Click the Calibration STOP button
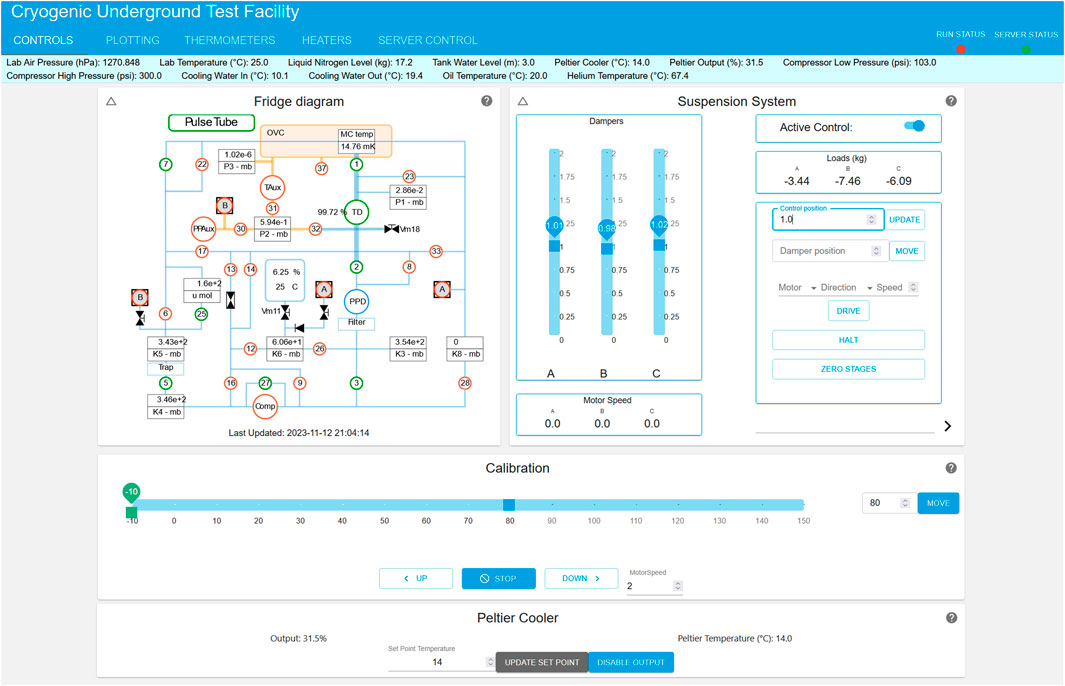Image resolution: width=1065 pixels, height=686 pixels. click(499, 579)
